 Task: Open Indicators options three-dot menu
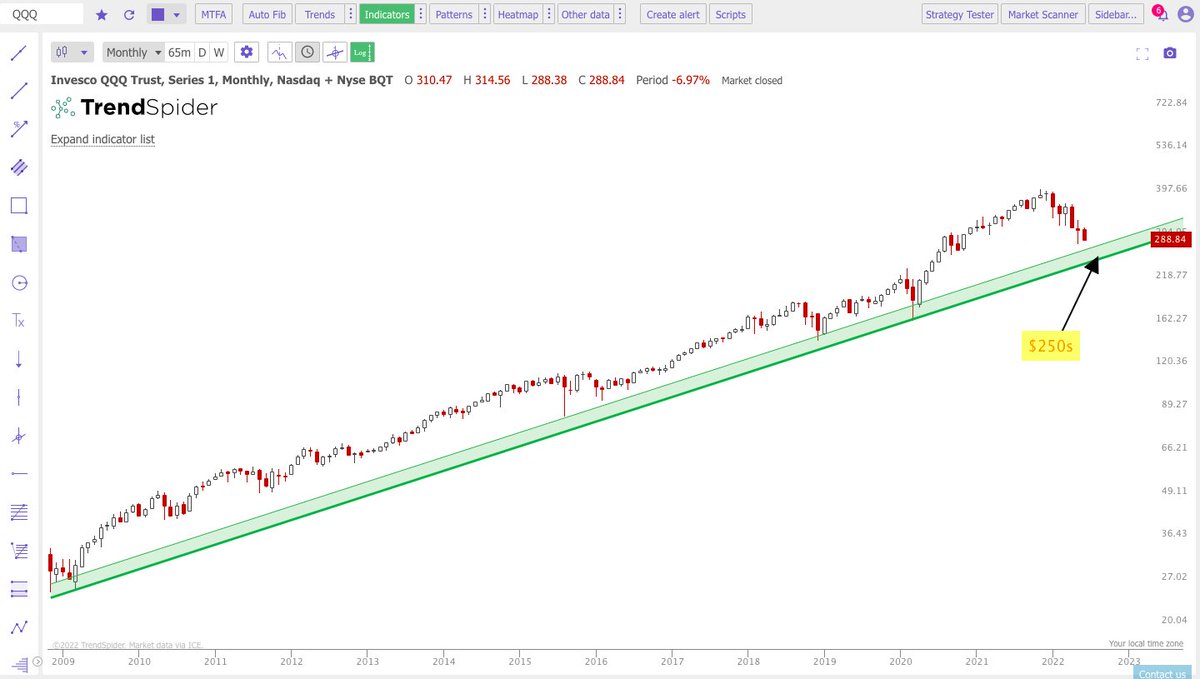[x=421, y=15]
